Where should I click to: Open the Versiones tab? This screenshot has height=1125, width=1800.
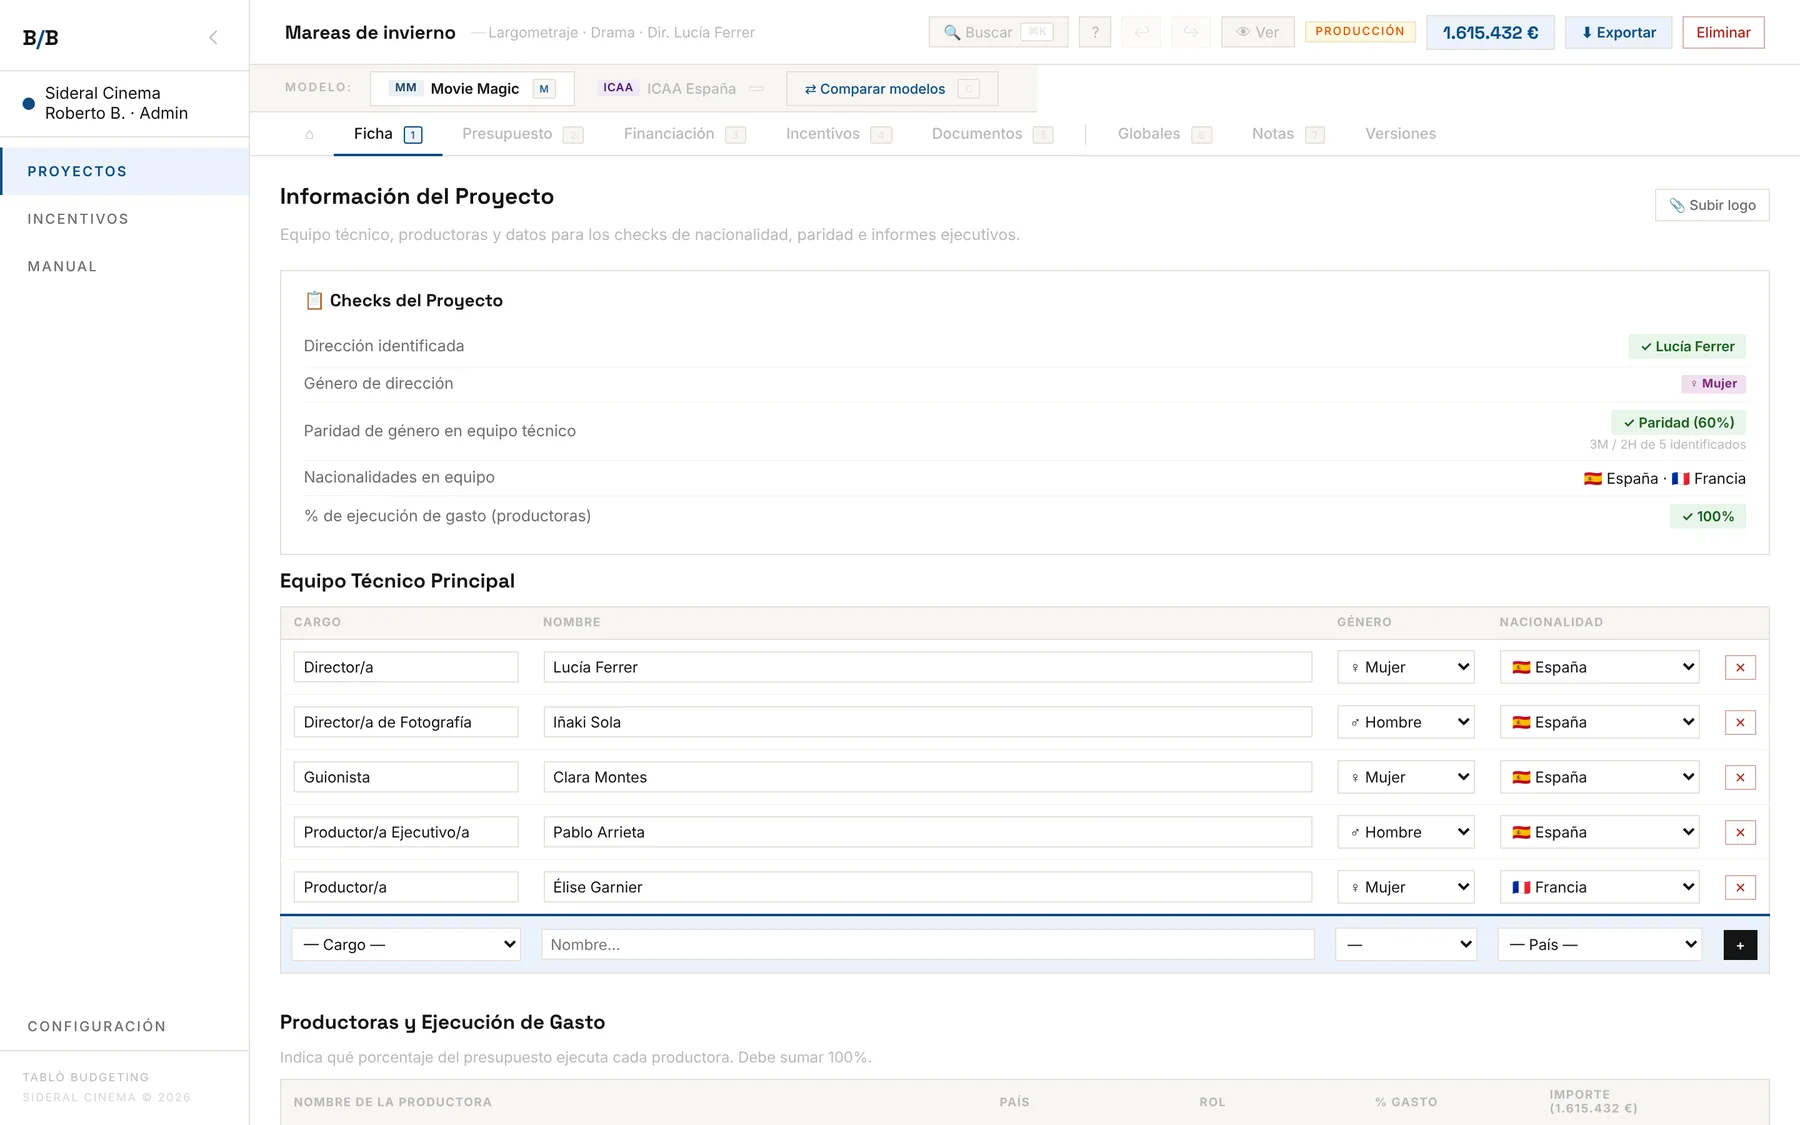coord(1400,134)
